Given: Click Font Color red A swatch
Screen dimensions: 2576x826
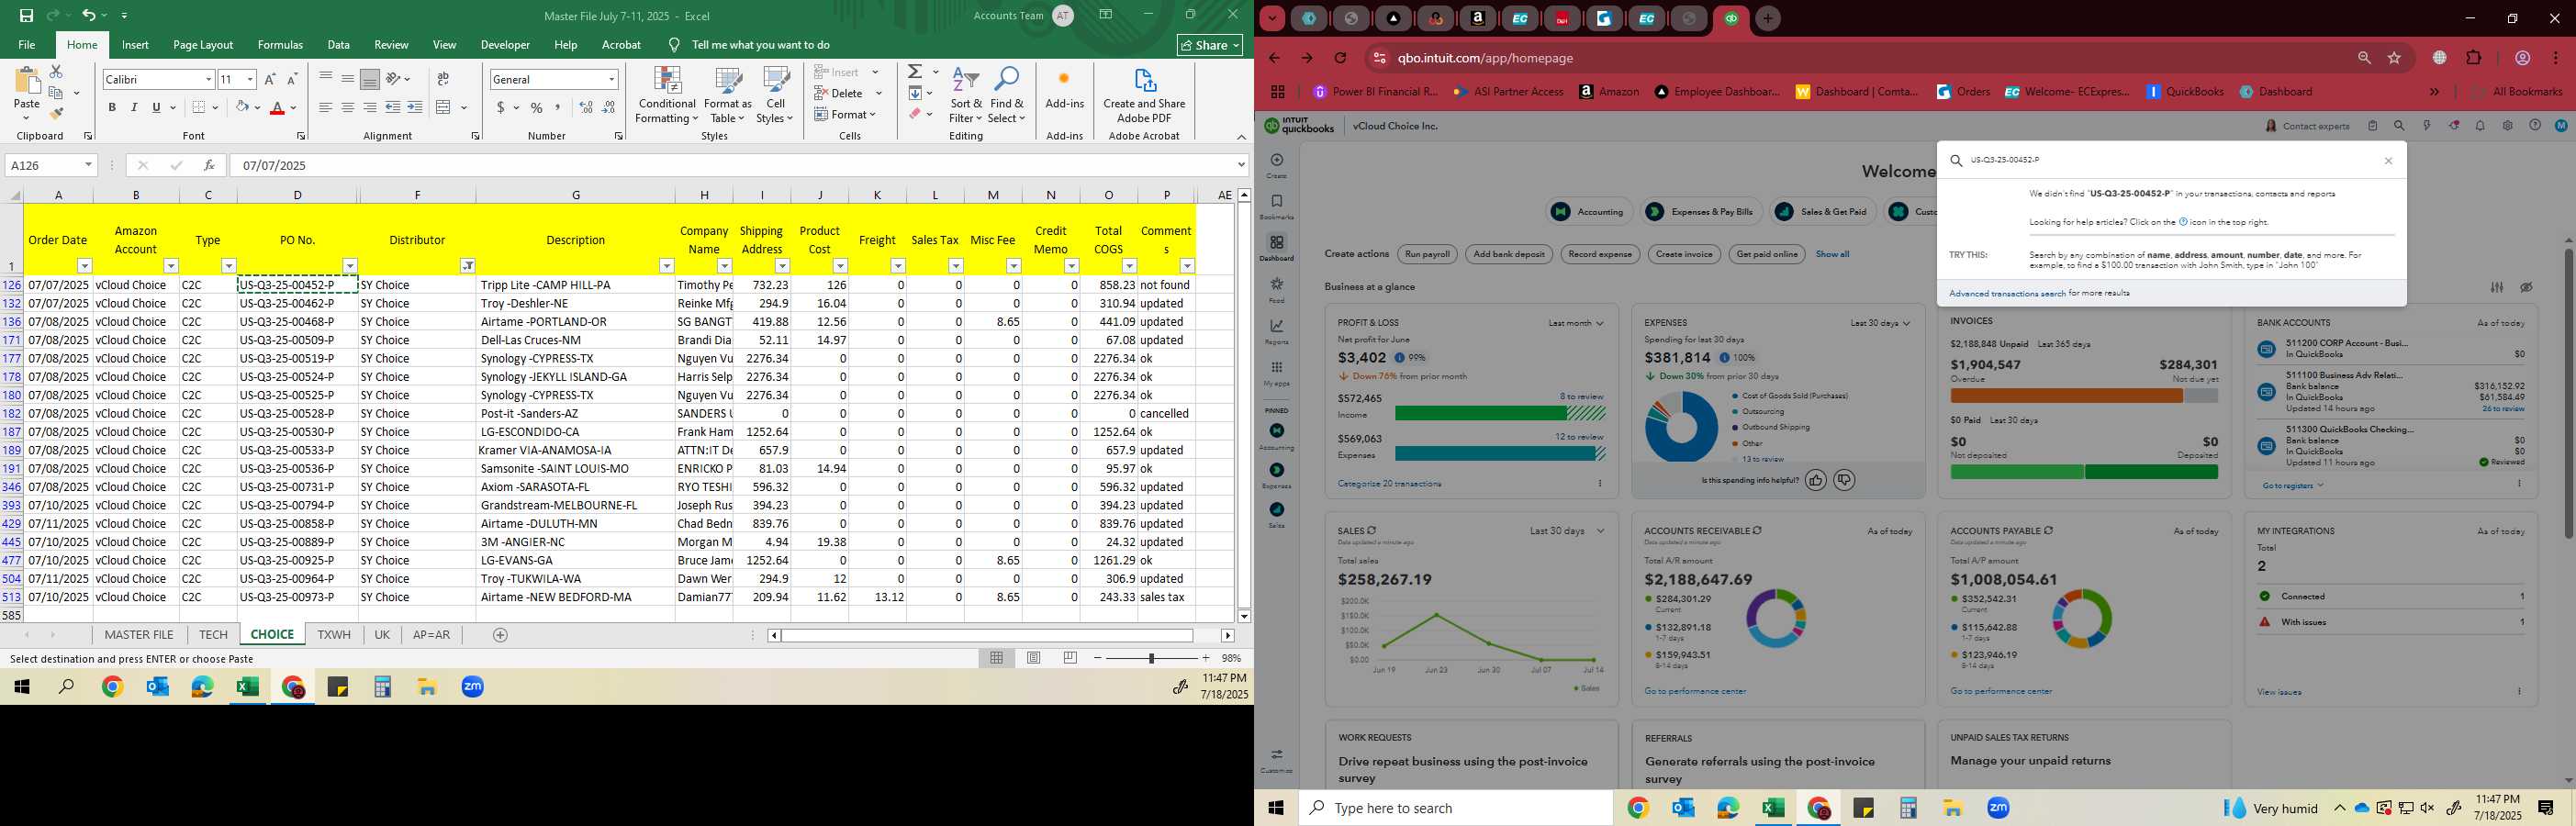Looking at the screenshot, I should 278,107.
